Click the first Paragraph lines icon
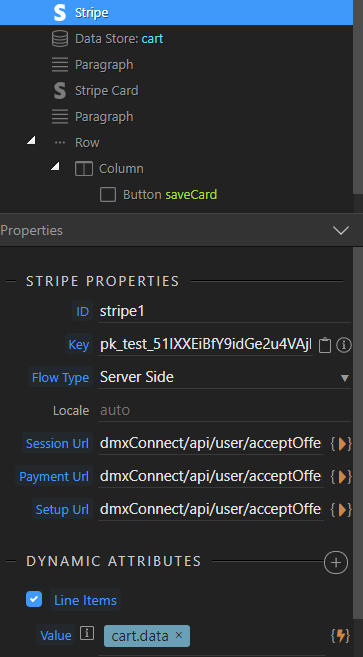 click(60, 65)
